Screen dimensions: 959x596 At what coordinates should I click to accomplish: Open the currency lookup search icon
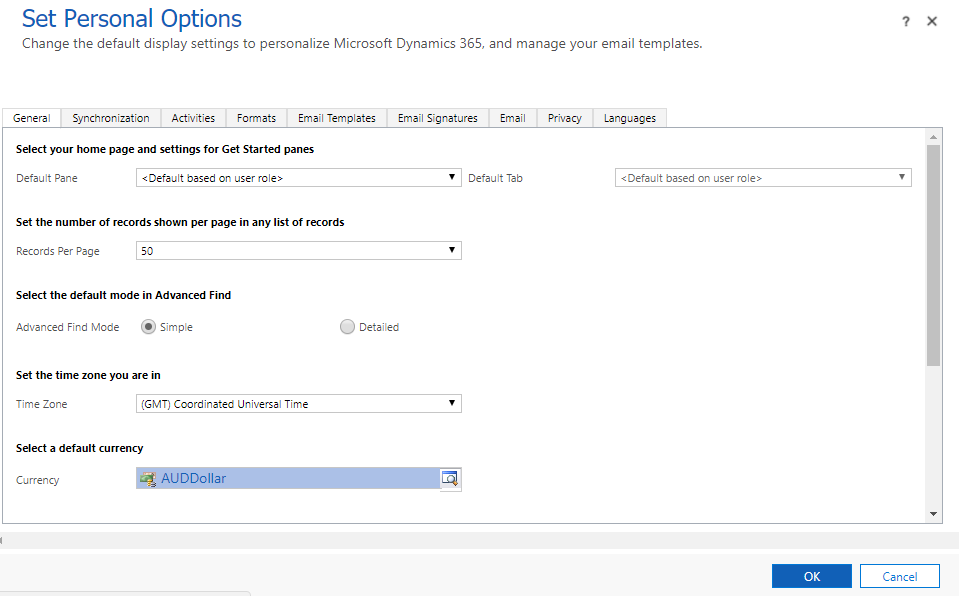450,478
